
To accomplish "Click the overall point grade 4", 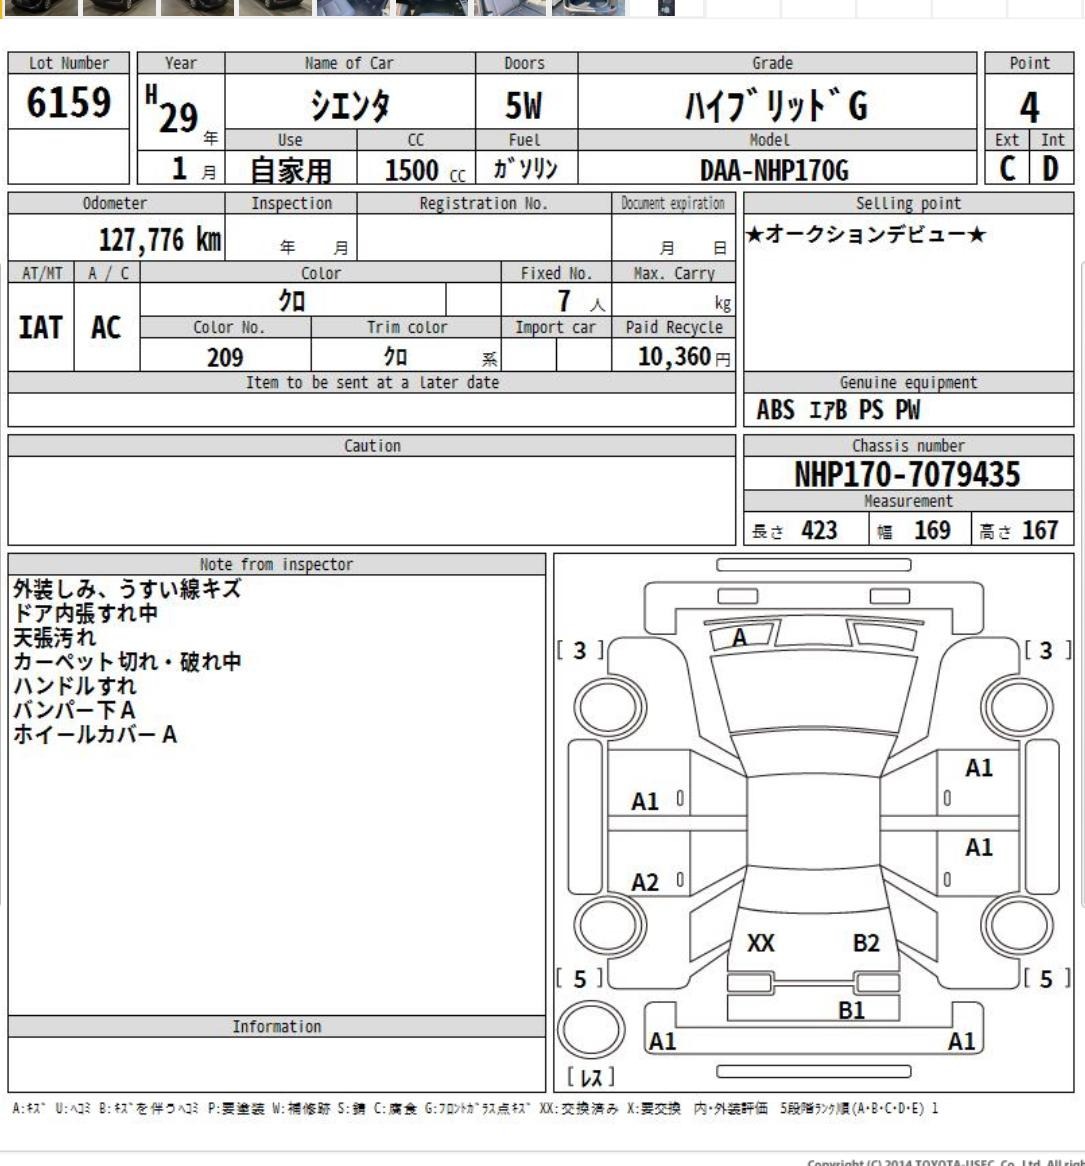I will pos(1029,106).
